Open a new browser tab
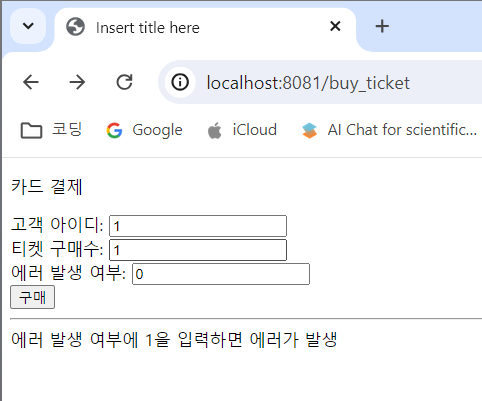The image size is (482, 401). 382,26
